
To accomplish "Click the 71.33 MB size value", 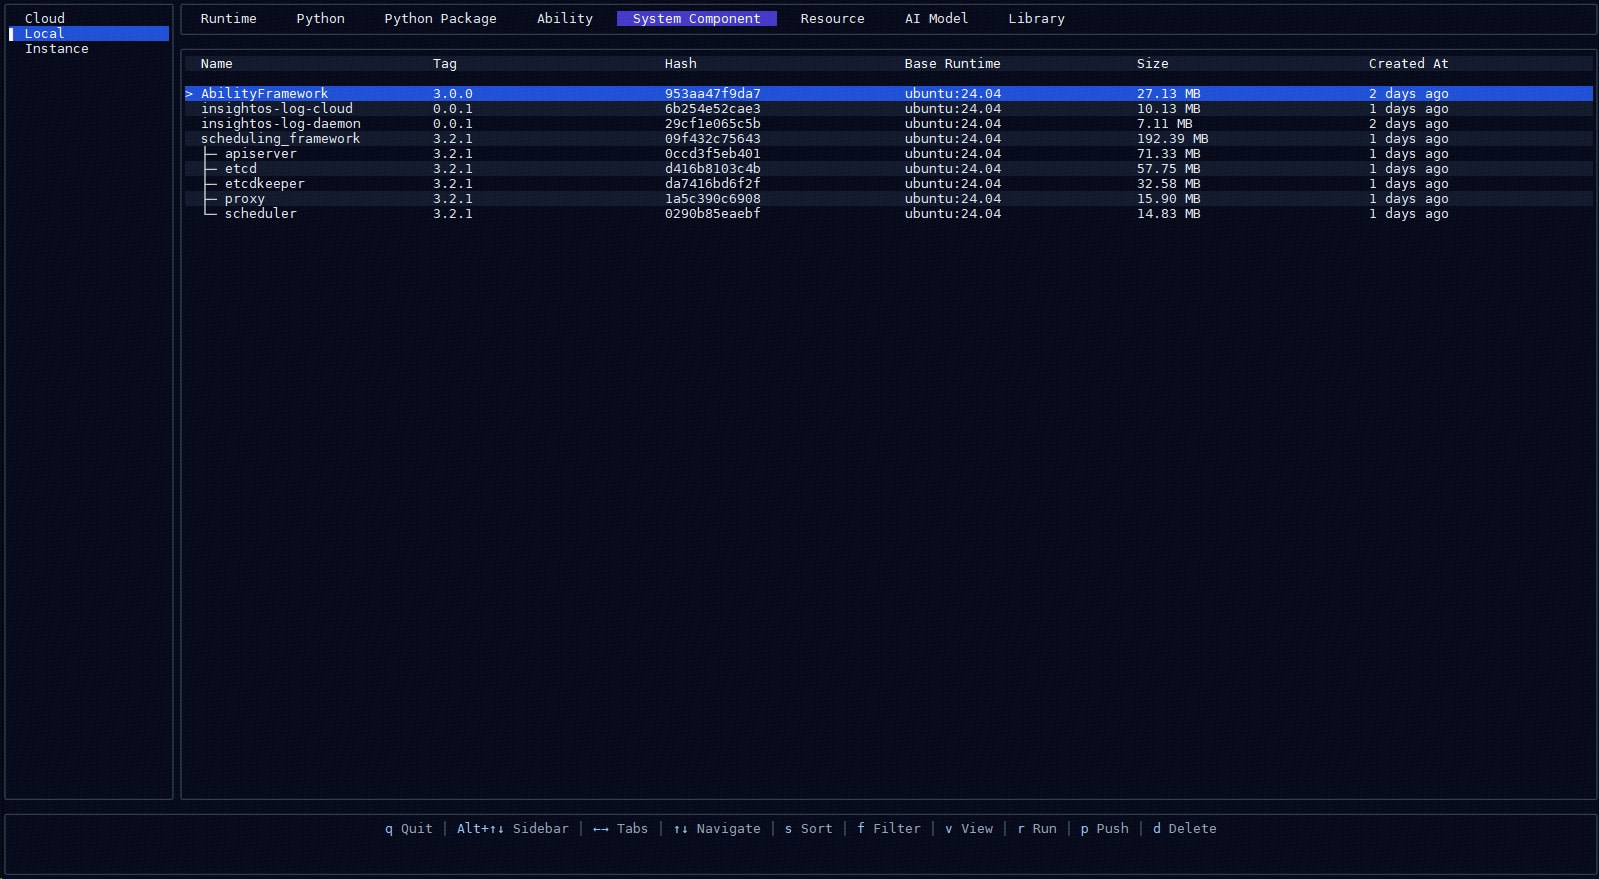I will pyautogui.click(x=1169, y=153).
